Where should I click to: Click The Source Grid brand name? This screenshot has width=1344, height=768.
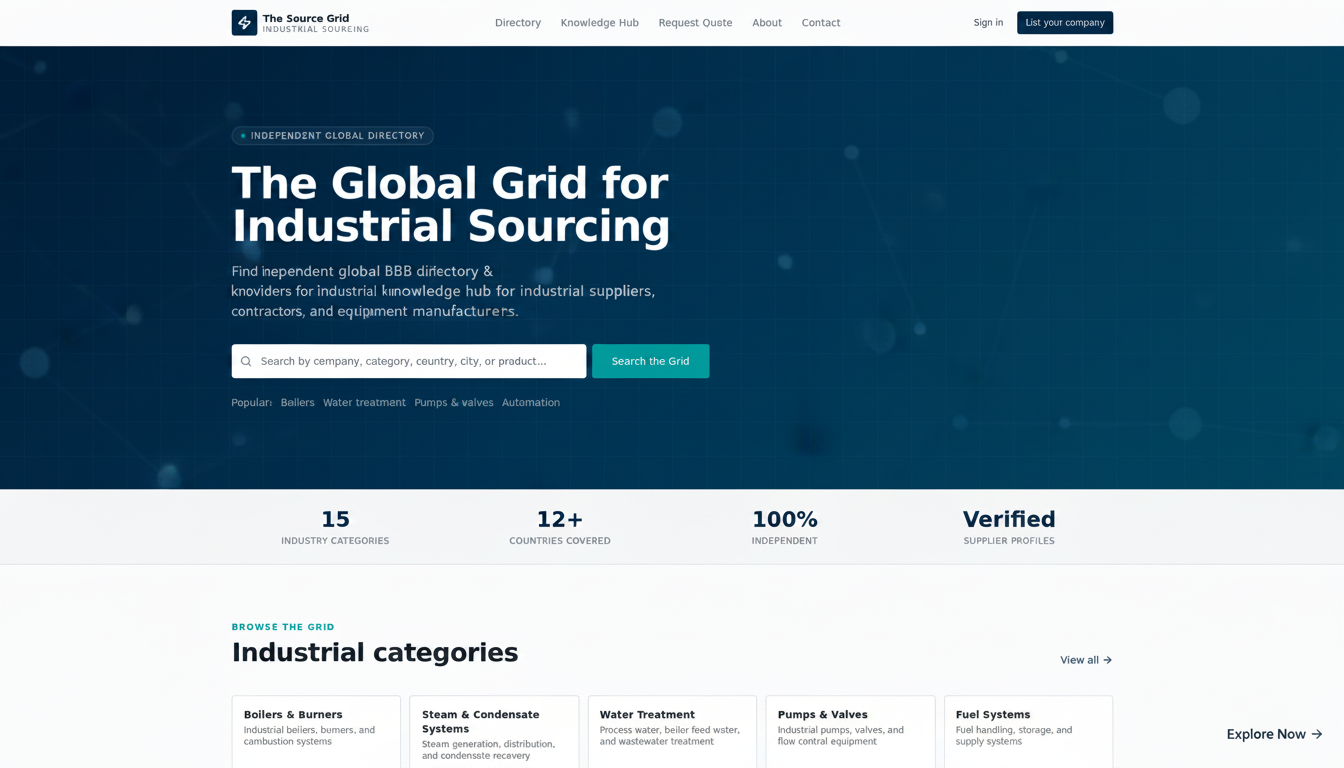coord(306,18)
